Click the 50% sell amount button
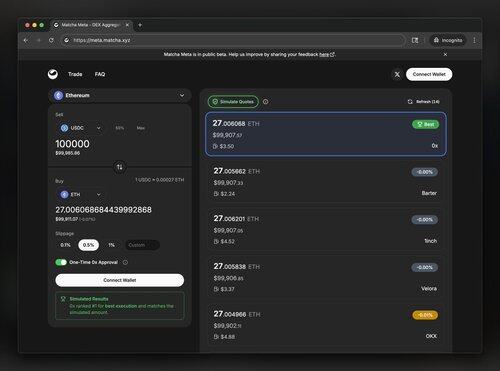Viewport: 500px width, 371px height. pos(120,128)
